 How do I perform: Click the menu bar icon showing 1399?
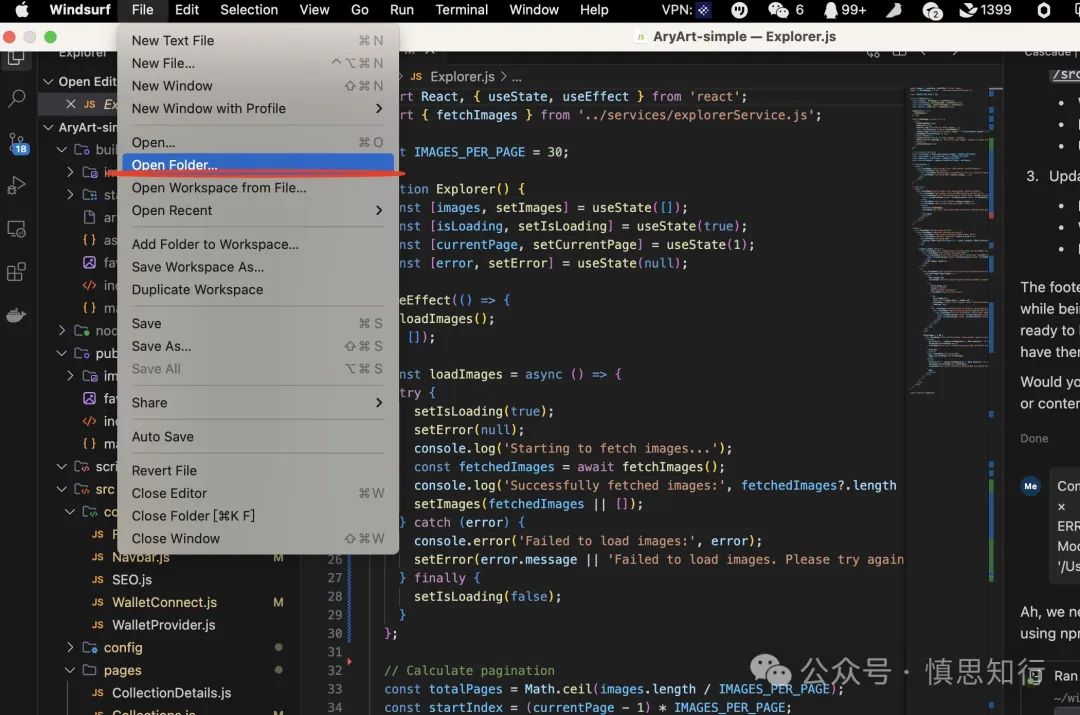click(986, 10)
